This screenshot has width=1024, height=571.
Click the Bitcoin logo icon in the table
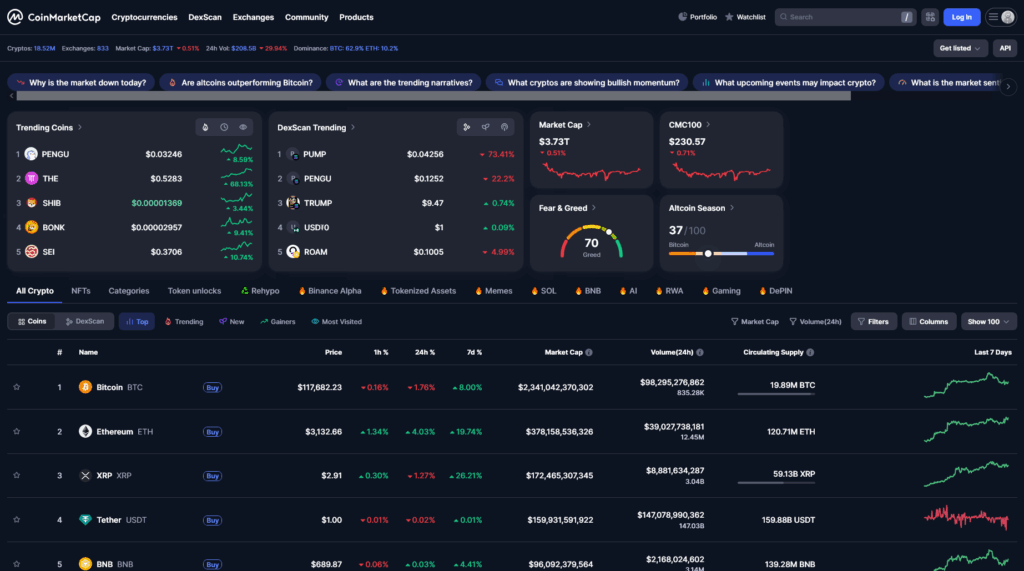(85, 387)
